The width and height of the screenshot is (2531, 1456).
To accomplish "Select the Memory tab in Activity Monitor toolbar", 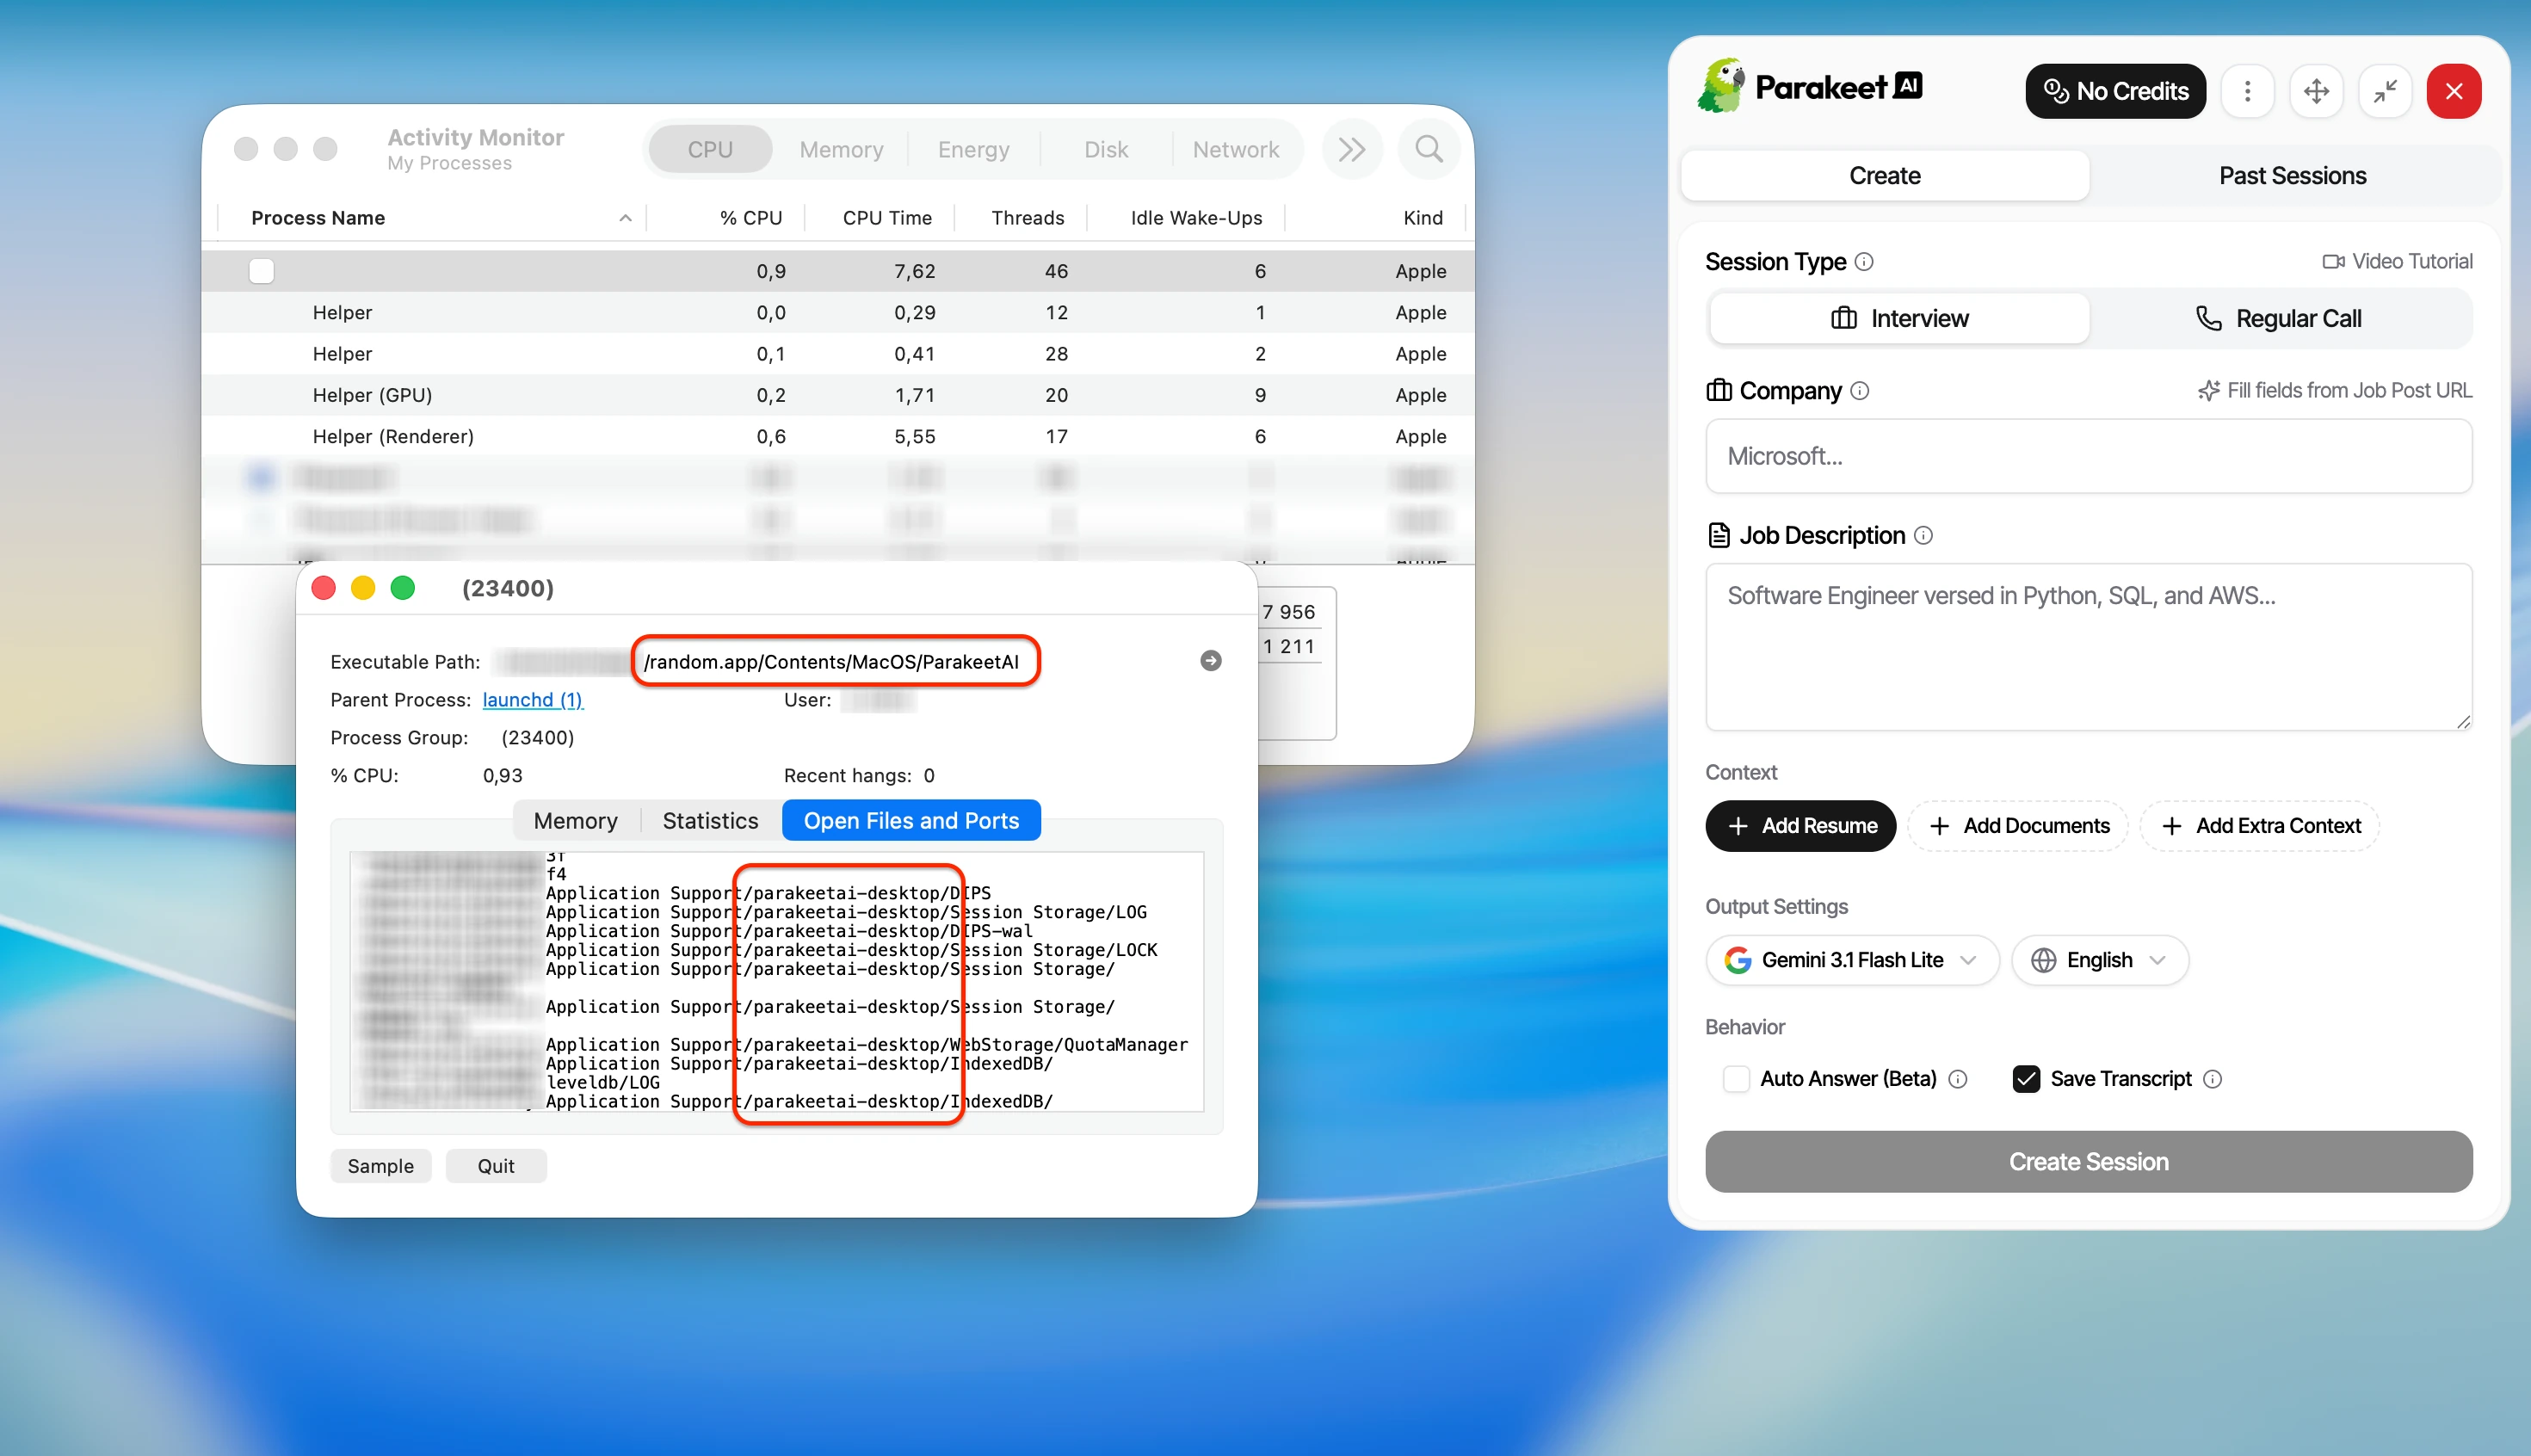I will click(x=841, y=149).
